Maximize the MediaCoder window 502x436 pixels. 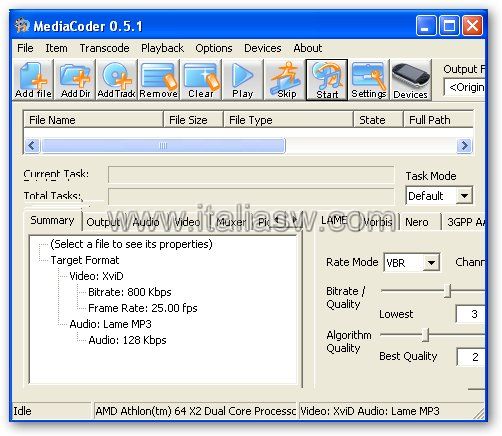coord(449,25)
